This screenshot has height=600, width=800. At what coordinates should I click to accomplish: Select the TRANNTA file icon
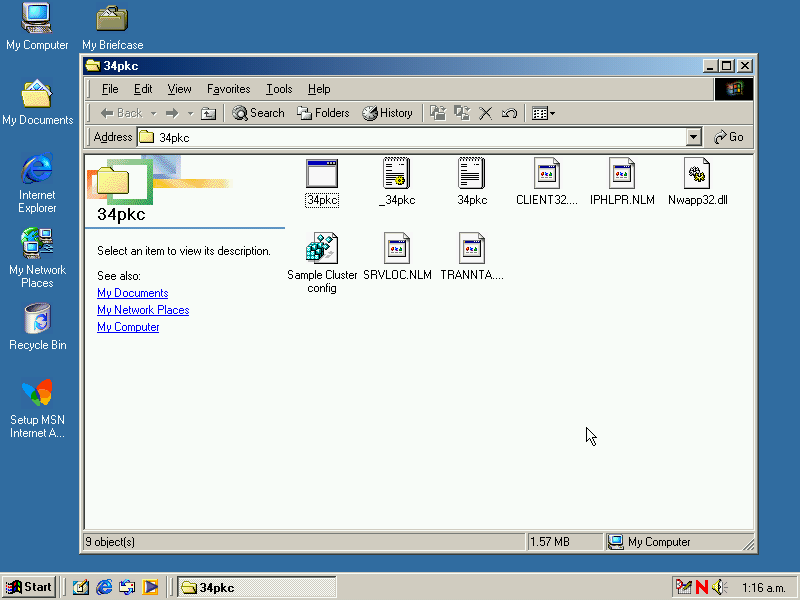(471, 248)
